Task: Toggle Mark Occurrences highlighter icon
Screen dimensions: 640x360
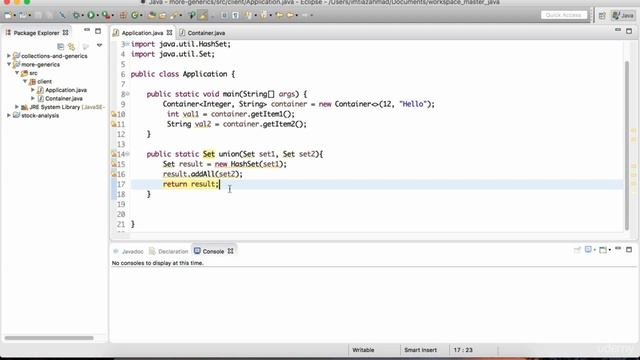Action: (x=203, y=16)
